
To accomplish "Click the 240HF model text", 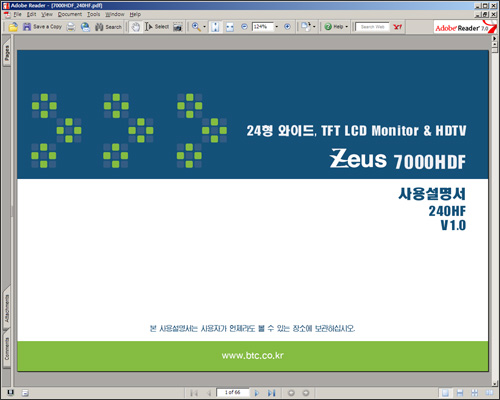I will pyautogui.click(x=447, y=211).
